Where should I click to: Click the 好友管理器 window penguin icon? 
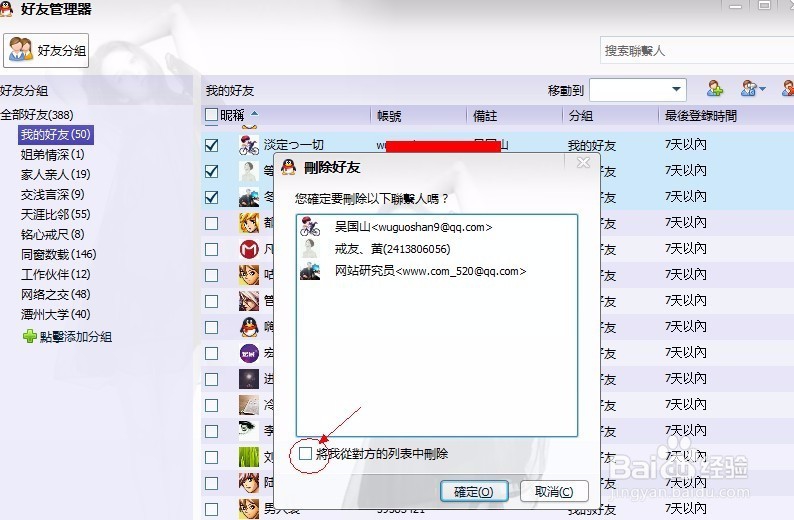[x=6, y=9]
